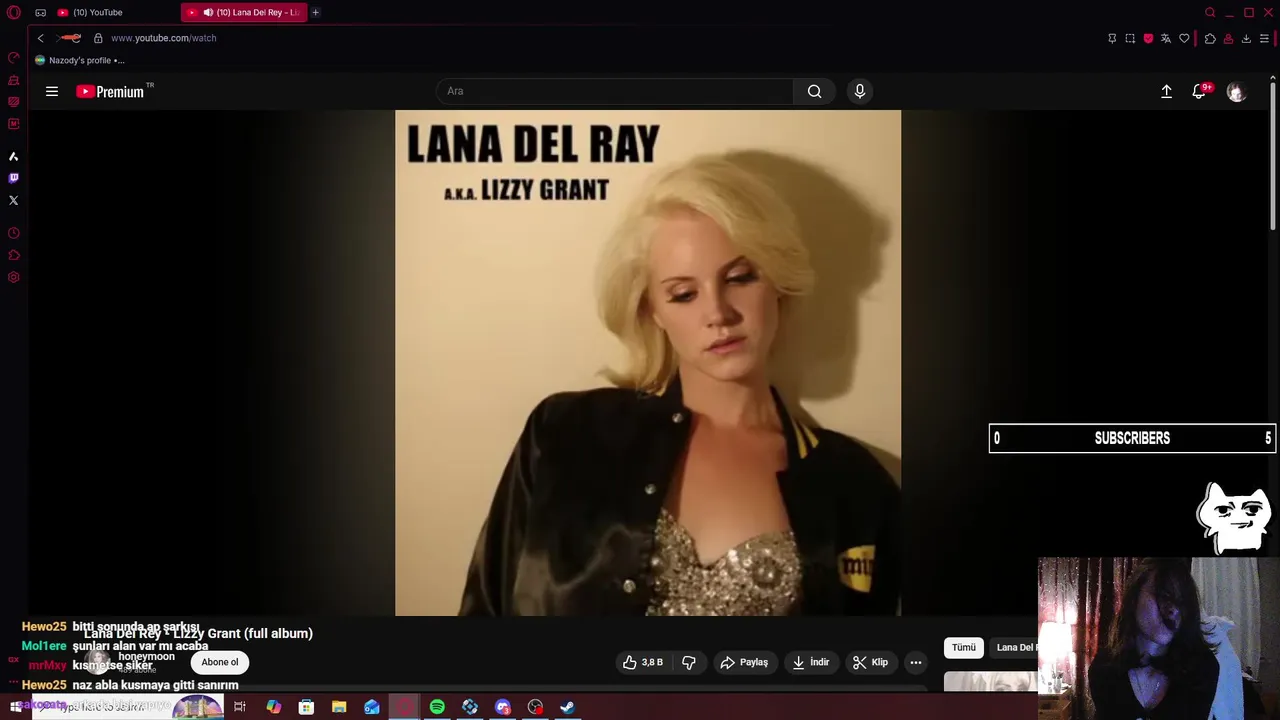The image size is (1280, 720).
Task: Open the three-dot more actions menu
Action: click(x=915, y=662)
